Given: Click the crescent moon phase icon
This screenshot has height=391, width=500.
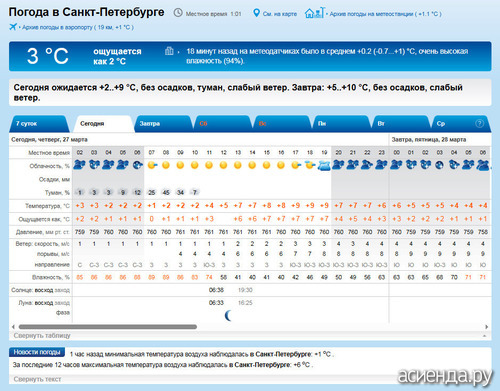Looking at the screenshot, I should pos(228,315).
